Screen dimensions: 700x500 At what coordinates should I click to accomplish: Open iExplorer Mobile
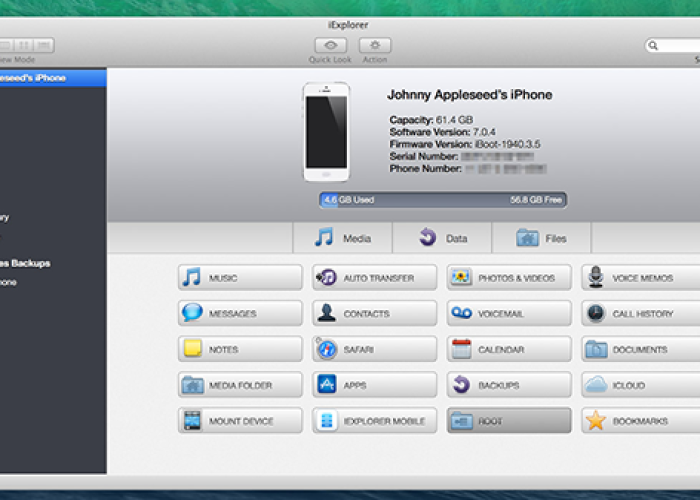375,421
